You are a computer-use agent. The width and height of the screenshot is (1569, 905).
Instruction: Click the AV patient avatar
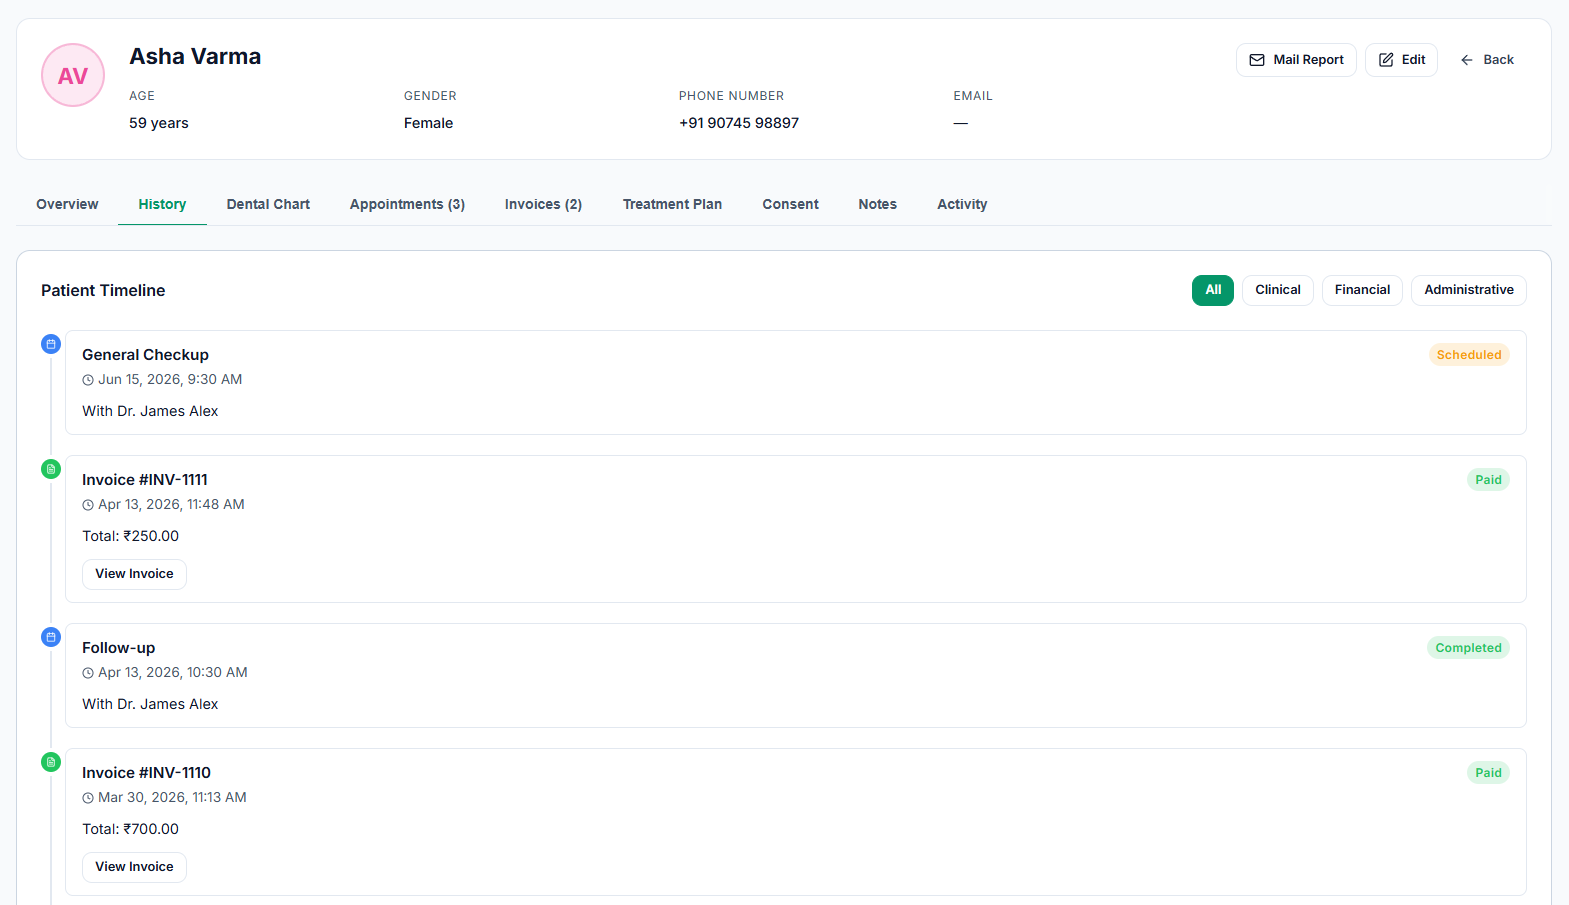[x=73, y=75]
